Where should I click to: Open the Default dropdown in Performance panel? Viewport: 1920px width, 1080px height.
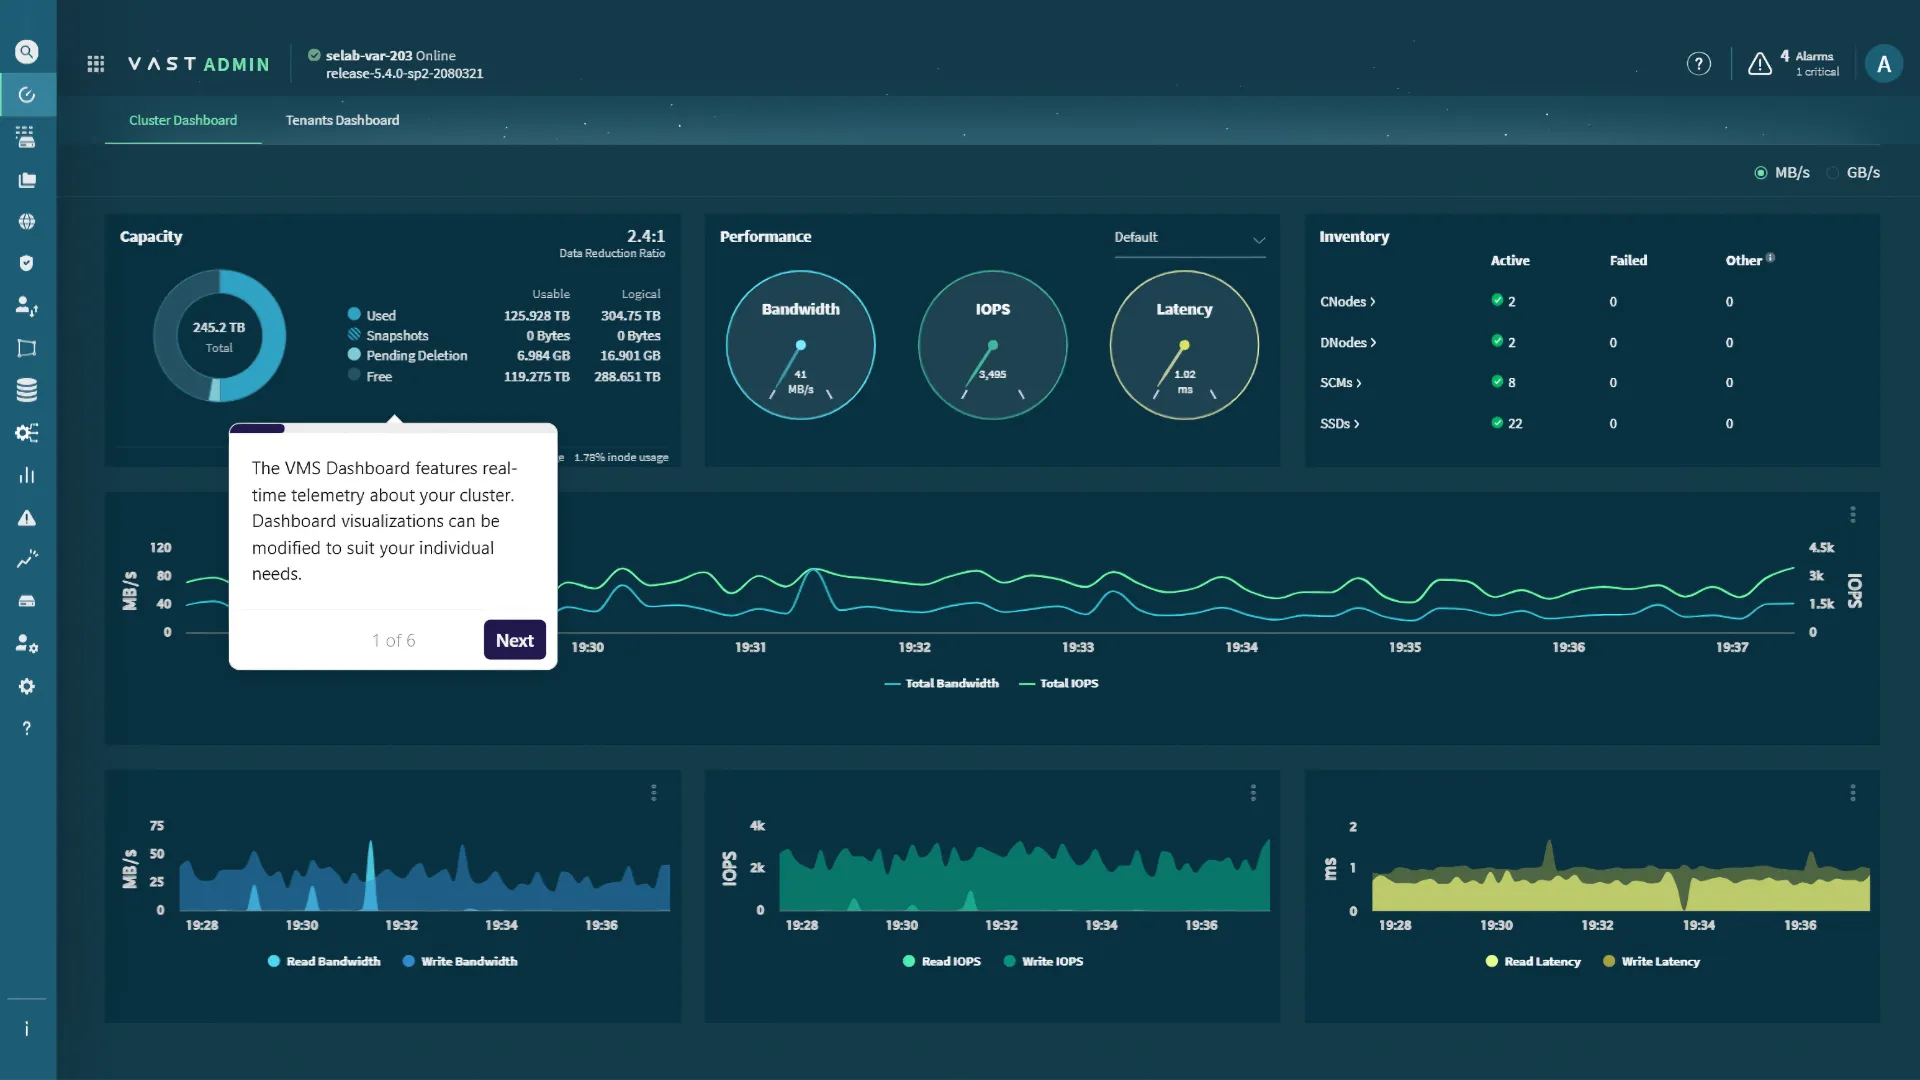coord(1189,239)
